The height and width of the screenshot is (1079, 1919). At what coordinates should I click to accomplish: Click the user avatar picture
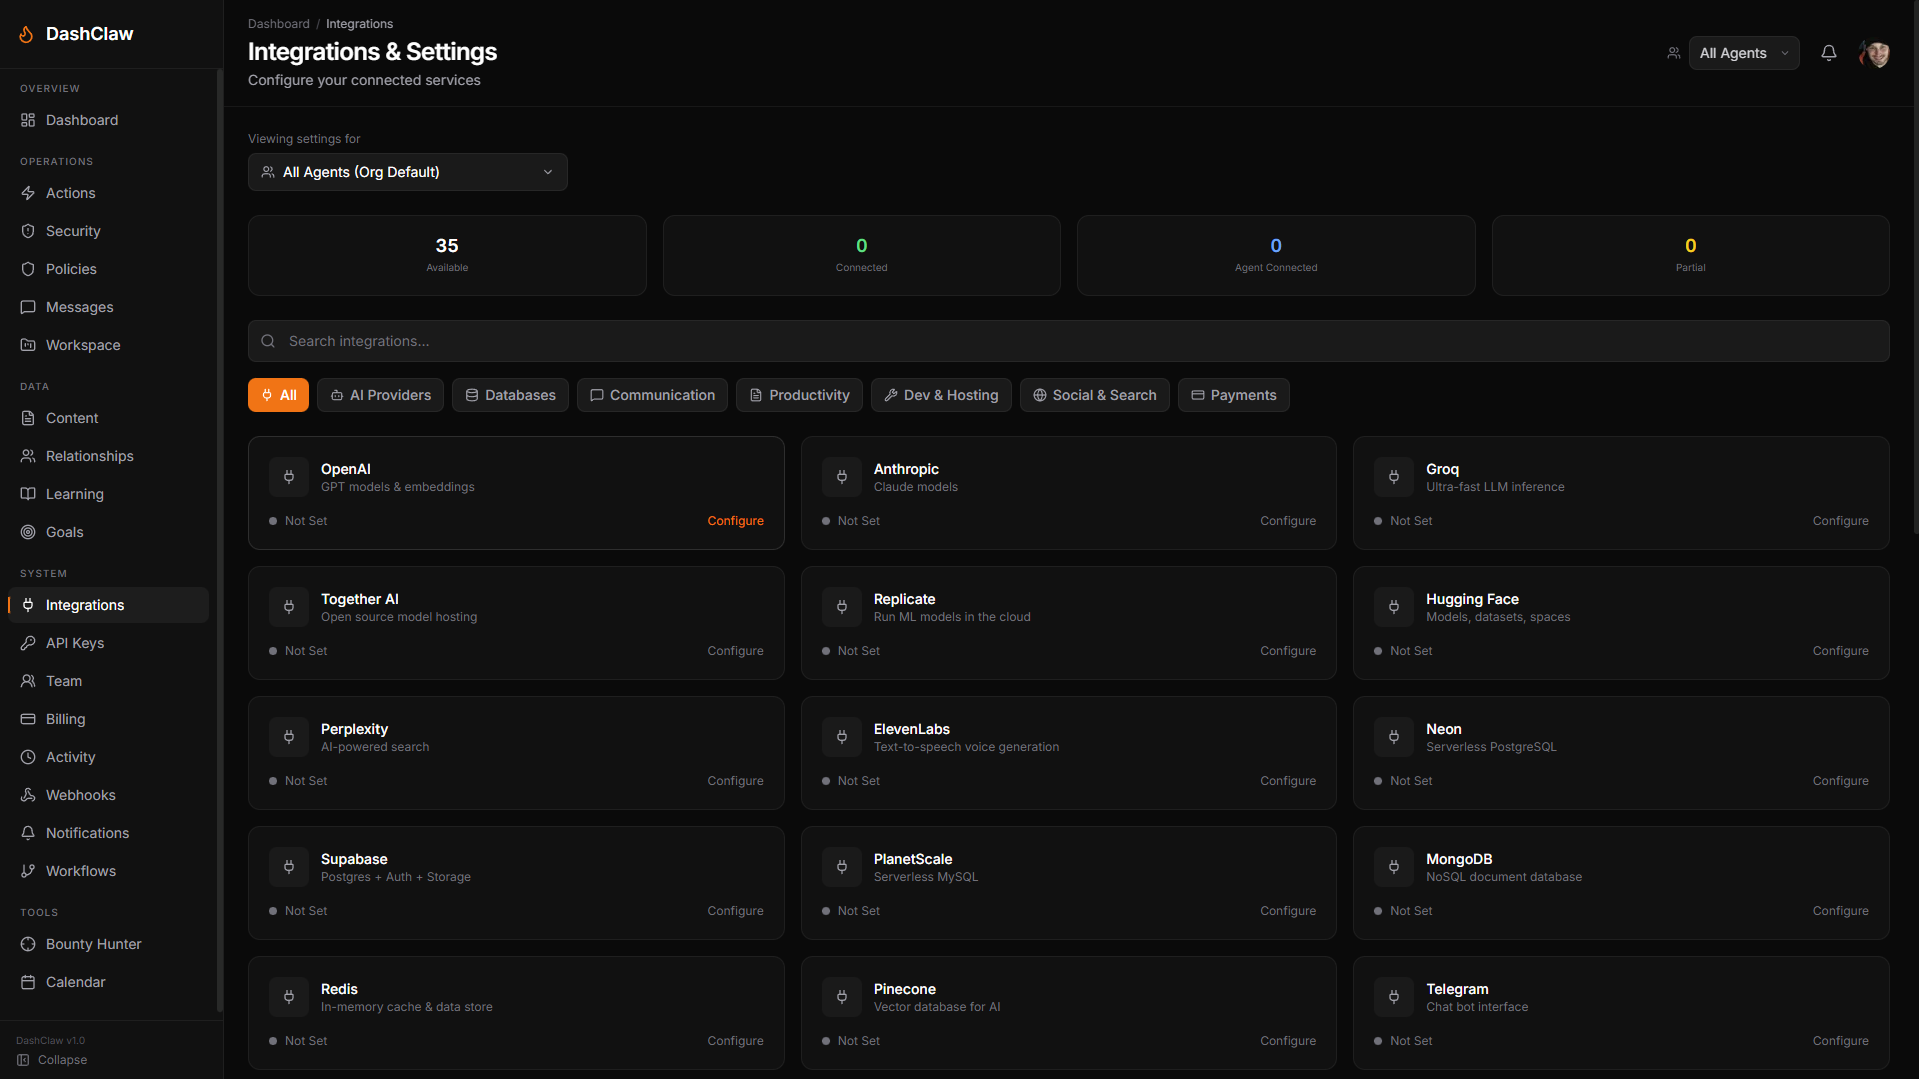click(1875, 53)
